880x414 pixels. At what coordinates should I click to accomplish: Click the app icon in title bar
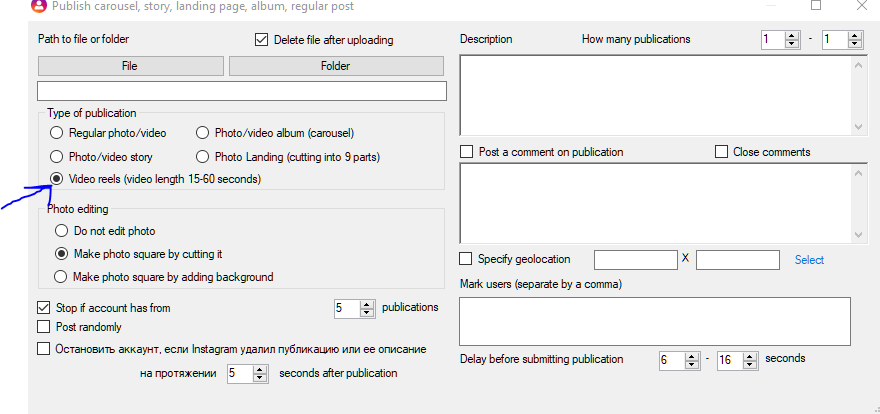click(x=38, y=6)
